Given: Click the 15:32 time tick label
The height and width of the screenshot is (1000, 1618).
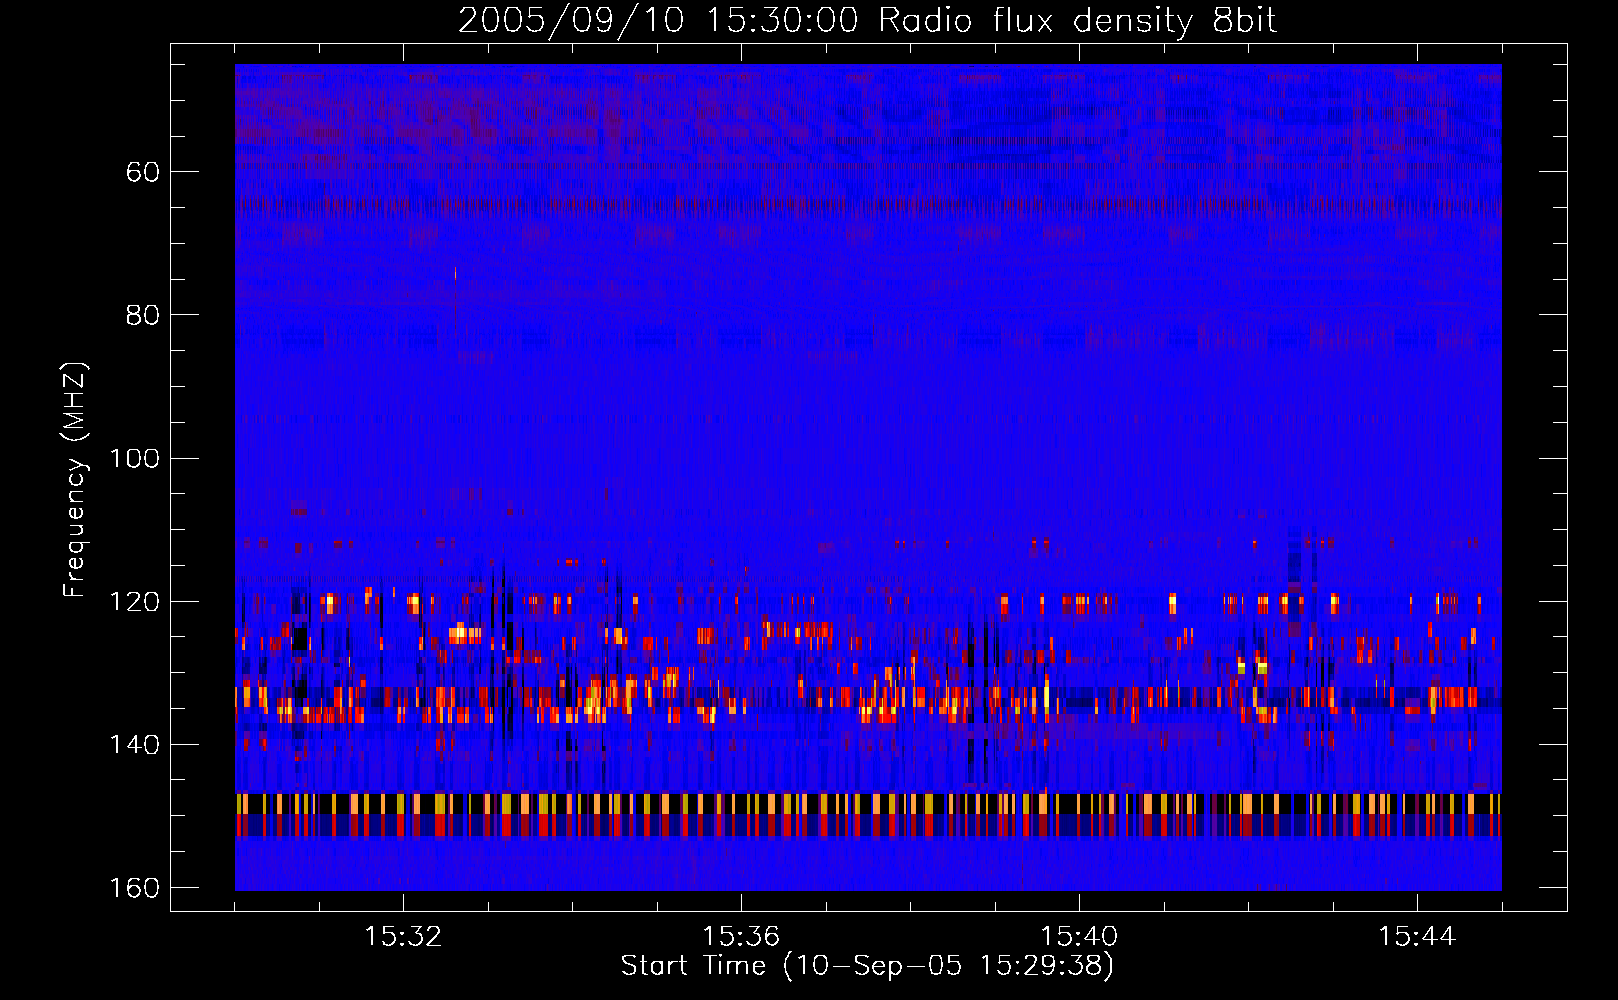Looking at the screenshot, I should point(403,937).
